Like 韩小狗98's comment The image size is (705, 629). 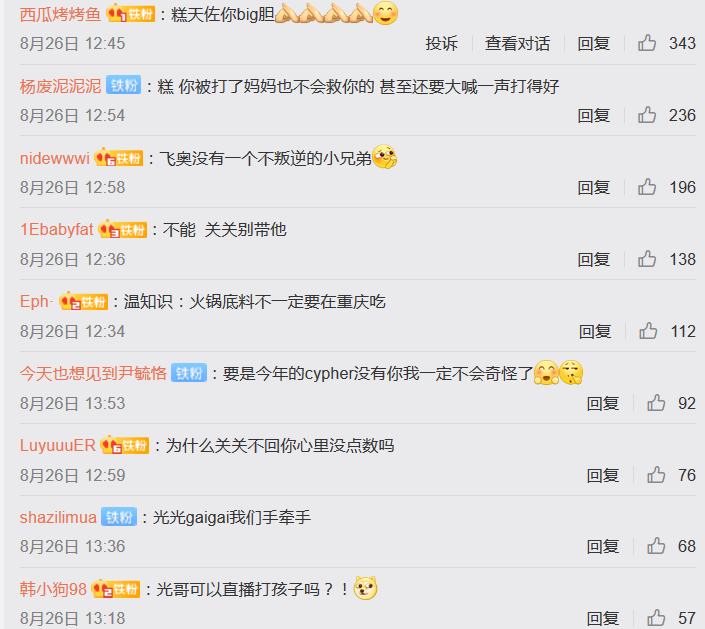click(656, 618)
